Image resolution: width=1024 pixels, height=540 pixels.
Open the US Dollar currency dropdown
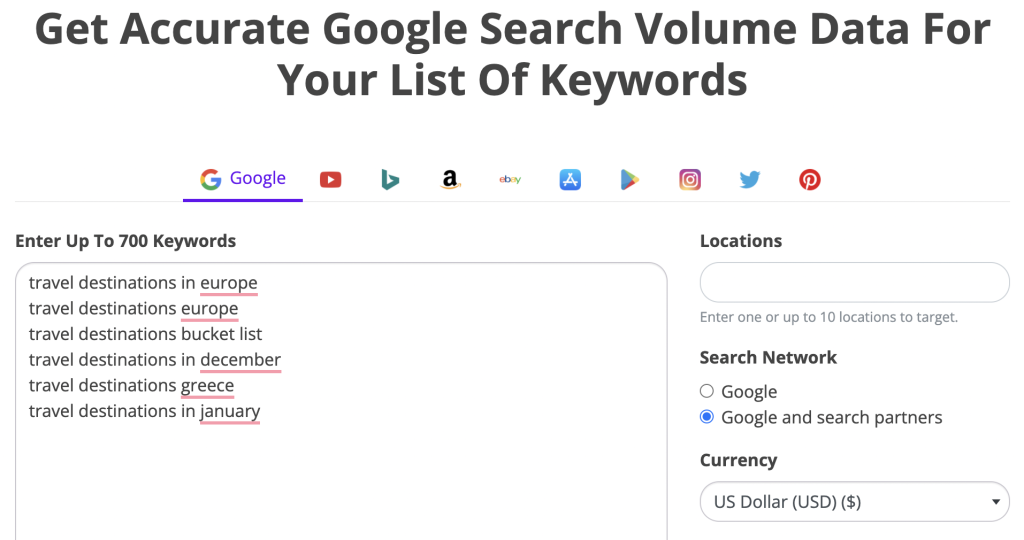[854, 501]
